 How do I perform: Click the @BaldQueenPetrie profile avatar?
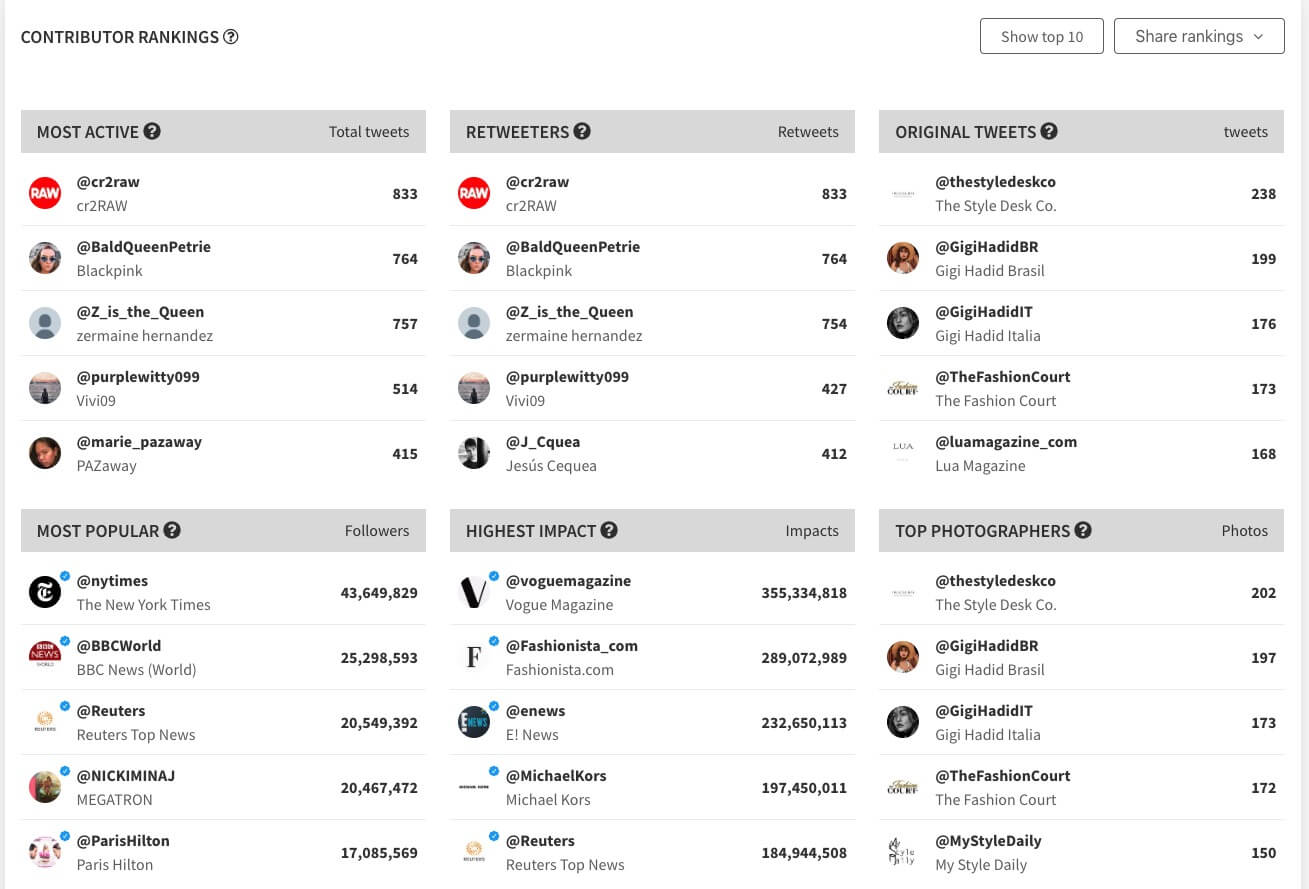tap(44, 257)
